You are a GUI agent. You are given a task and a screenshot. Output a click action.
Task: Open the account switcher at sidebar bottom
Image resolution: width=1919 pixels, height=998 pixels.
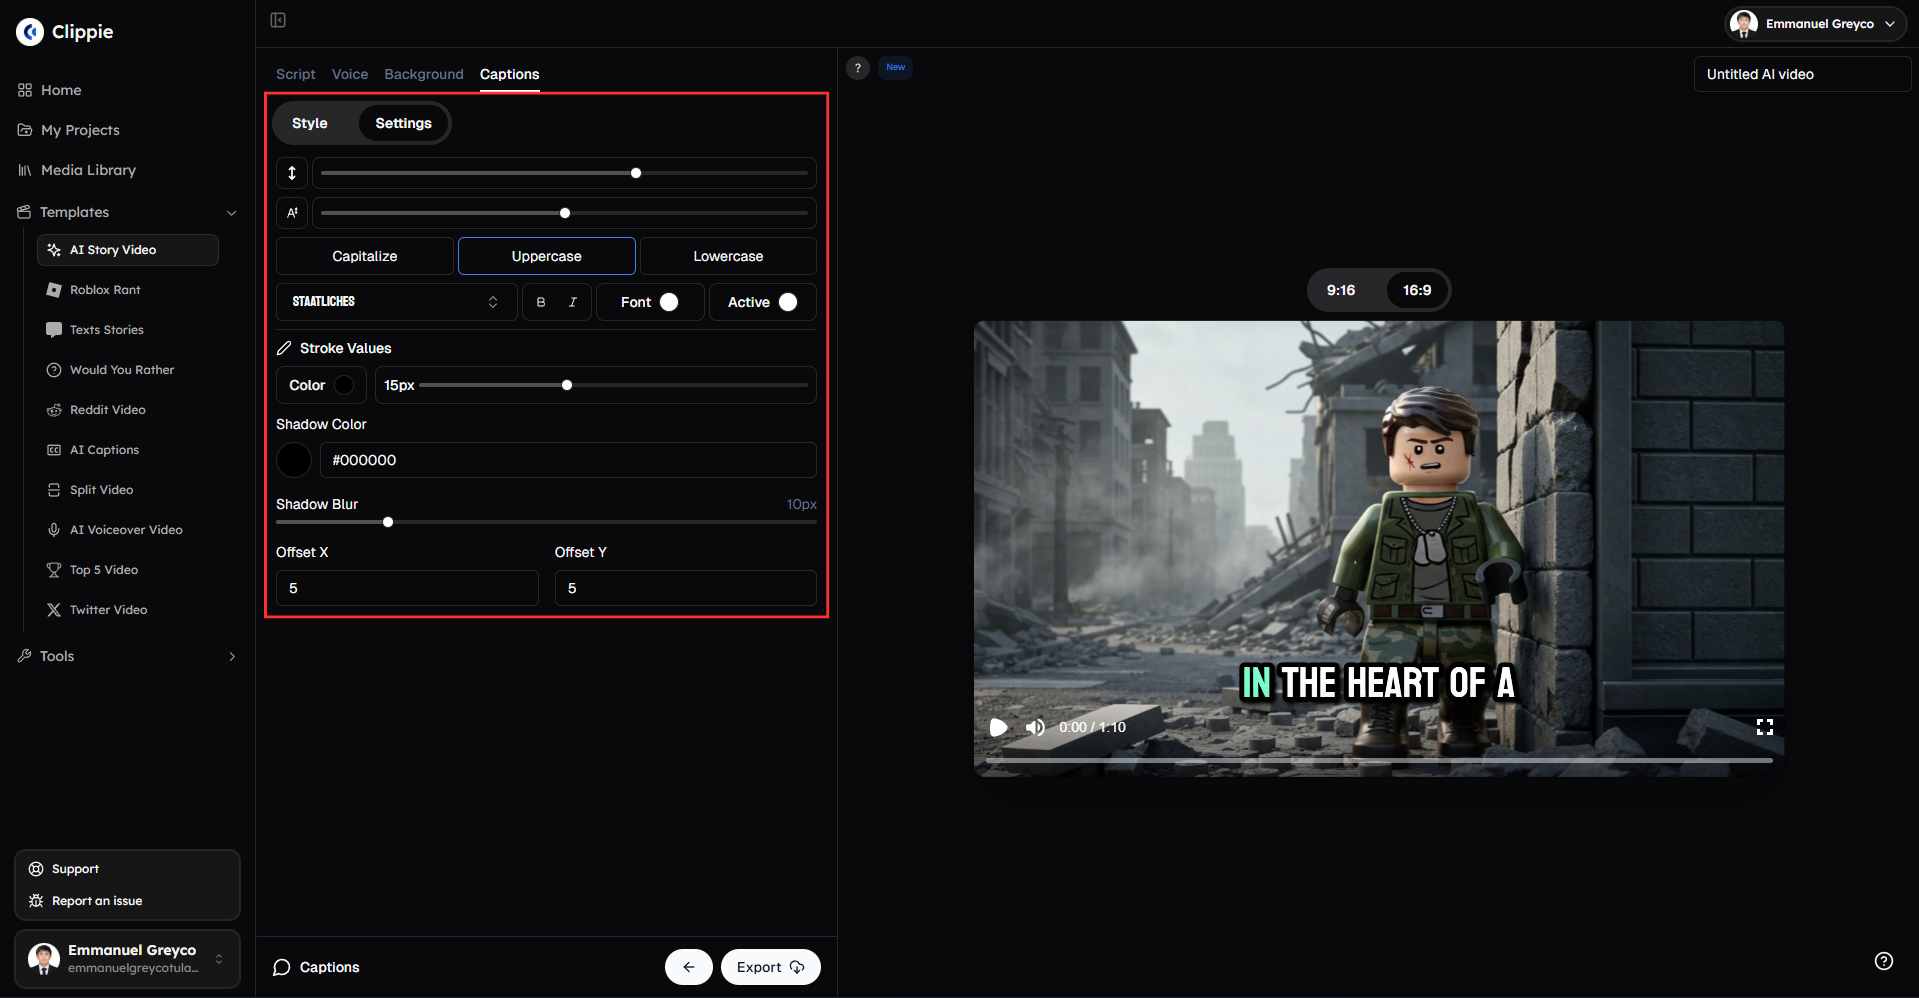coord(127,959)
